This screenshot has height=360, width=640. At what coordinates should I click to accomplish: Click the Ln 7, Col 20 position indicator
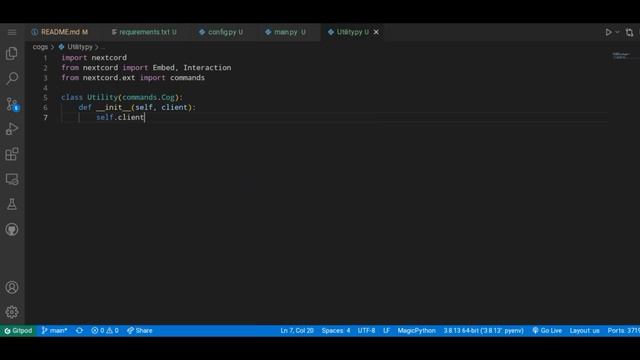point(297,331)
